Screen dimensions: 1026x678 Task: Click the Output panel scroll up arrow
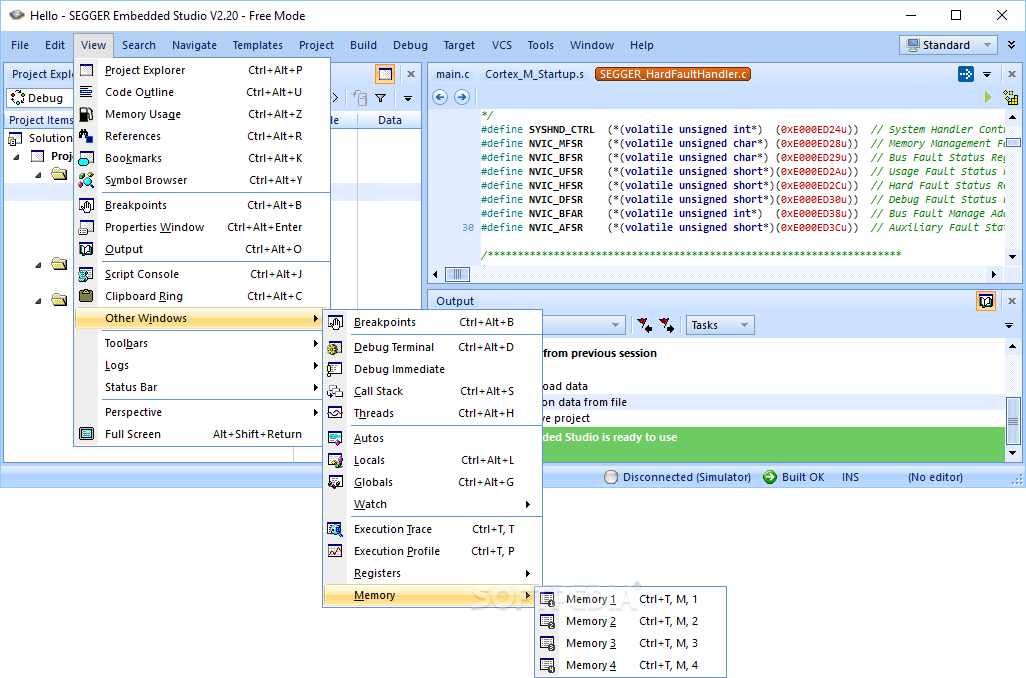click(1012, 346)
